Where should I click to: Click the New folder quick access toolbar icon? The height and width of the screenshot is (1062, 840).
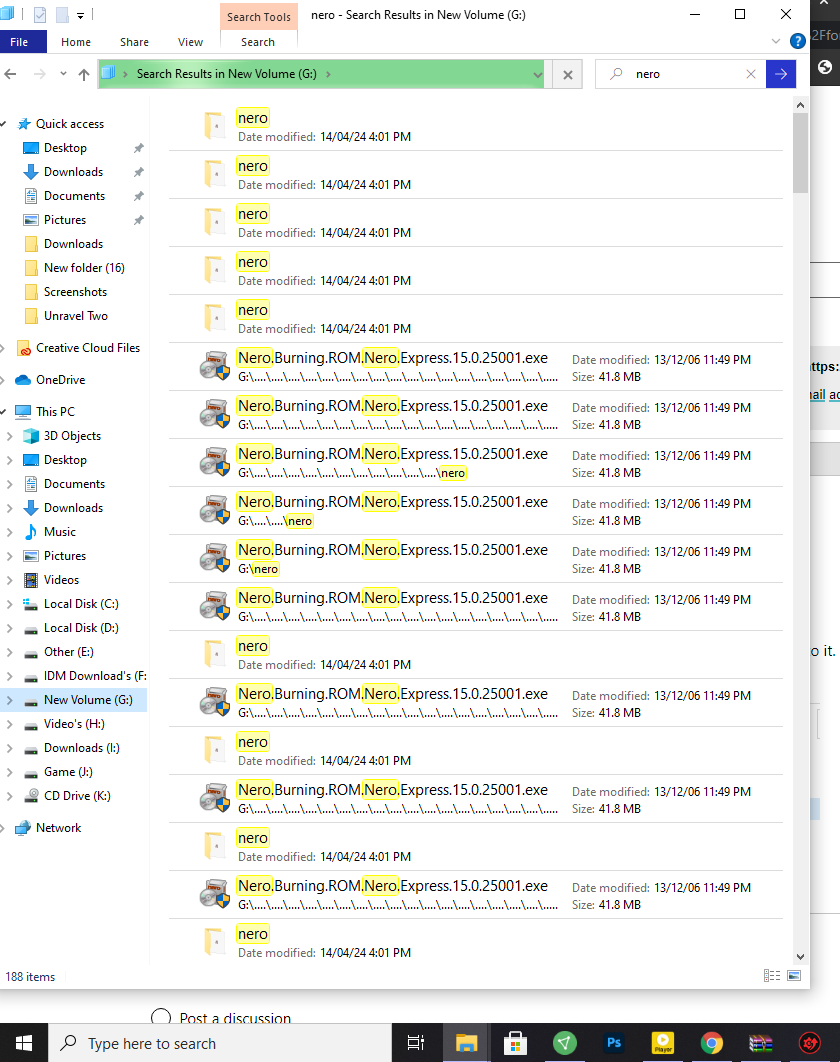[62, 14]
